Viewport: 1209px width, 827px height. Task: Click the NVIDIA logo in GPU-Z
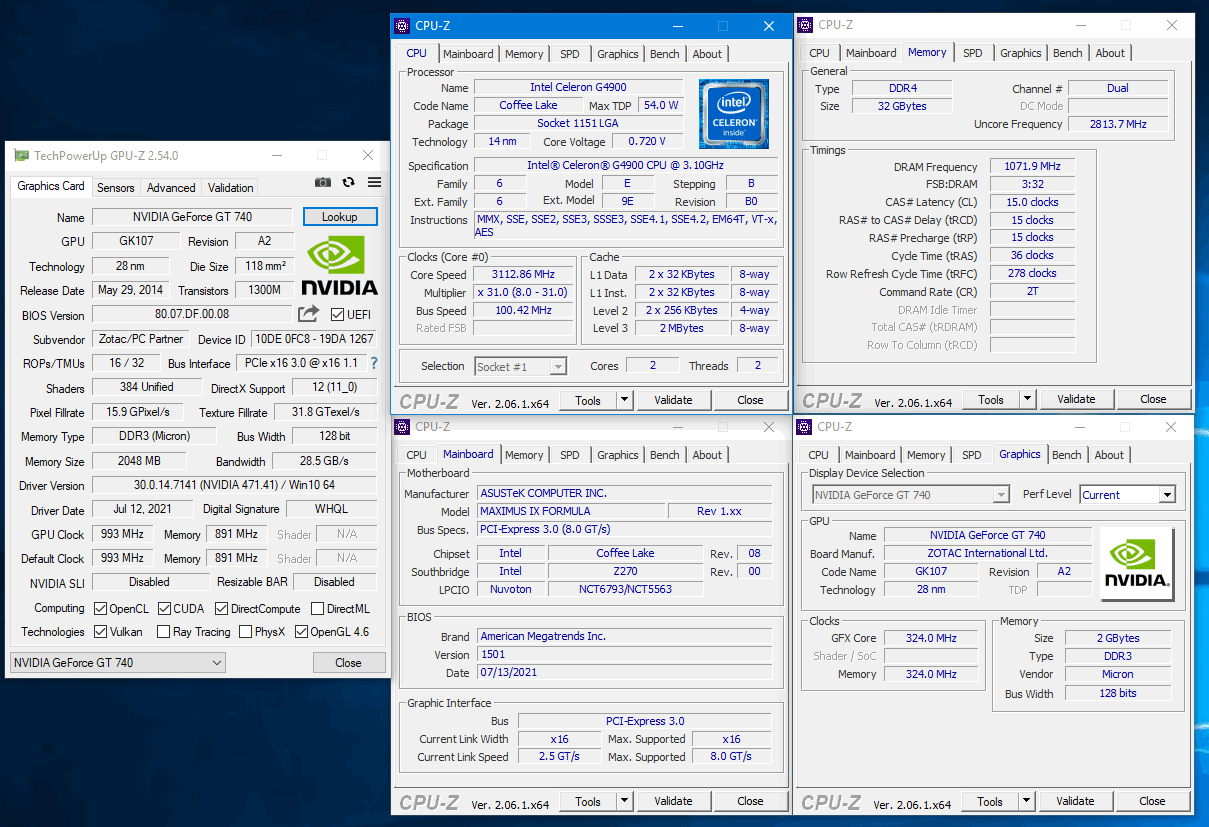coord(339,266)
